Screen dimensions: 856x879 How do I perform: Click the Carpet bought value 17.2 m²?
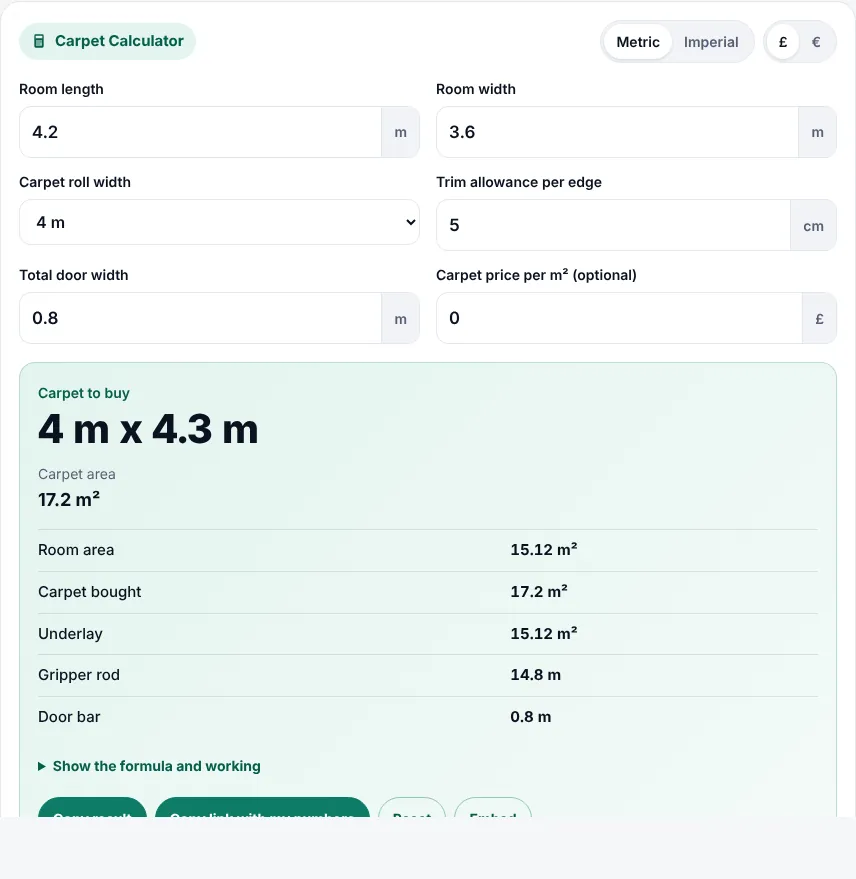click(539, 591)
